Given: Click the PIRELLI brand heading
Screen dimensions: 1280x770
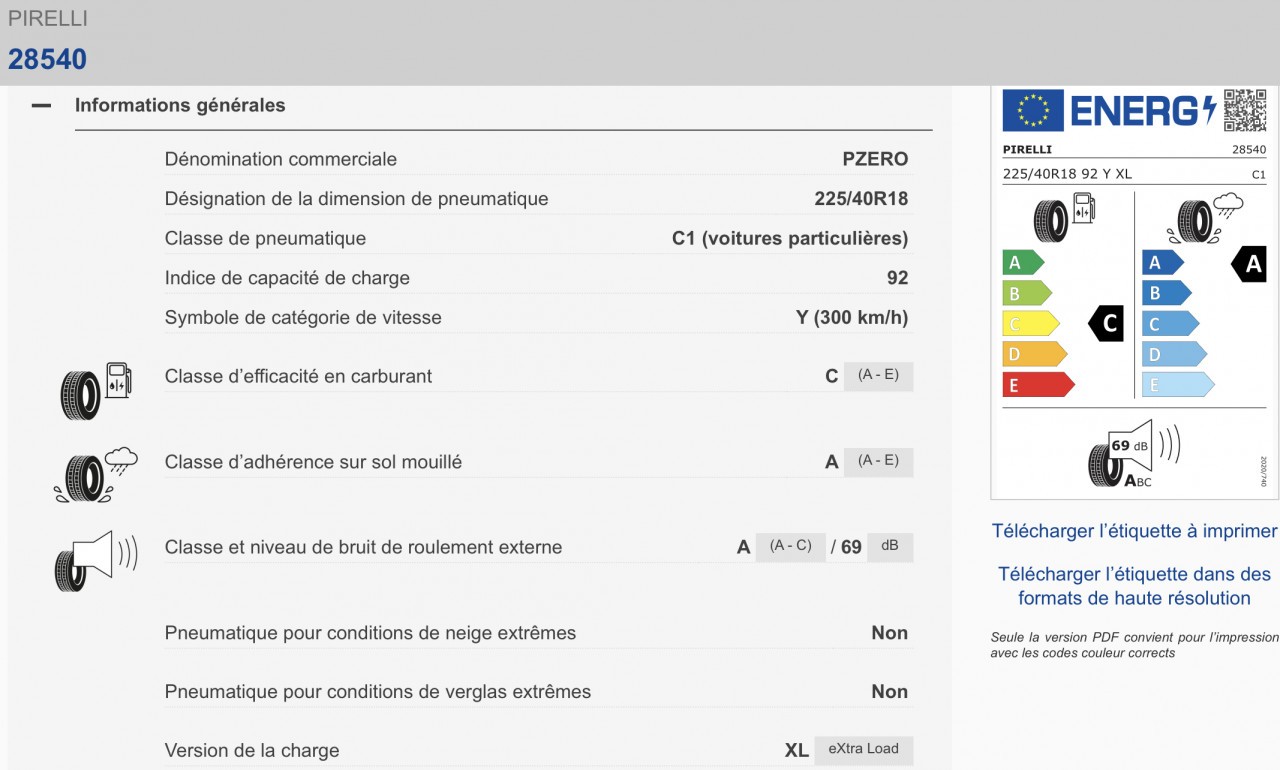Looking at the screenshot, I should point(48,19).
